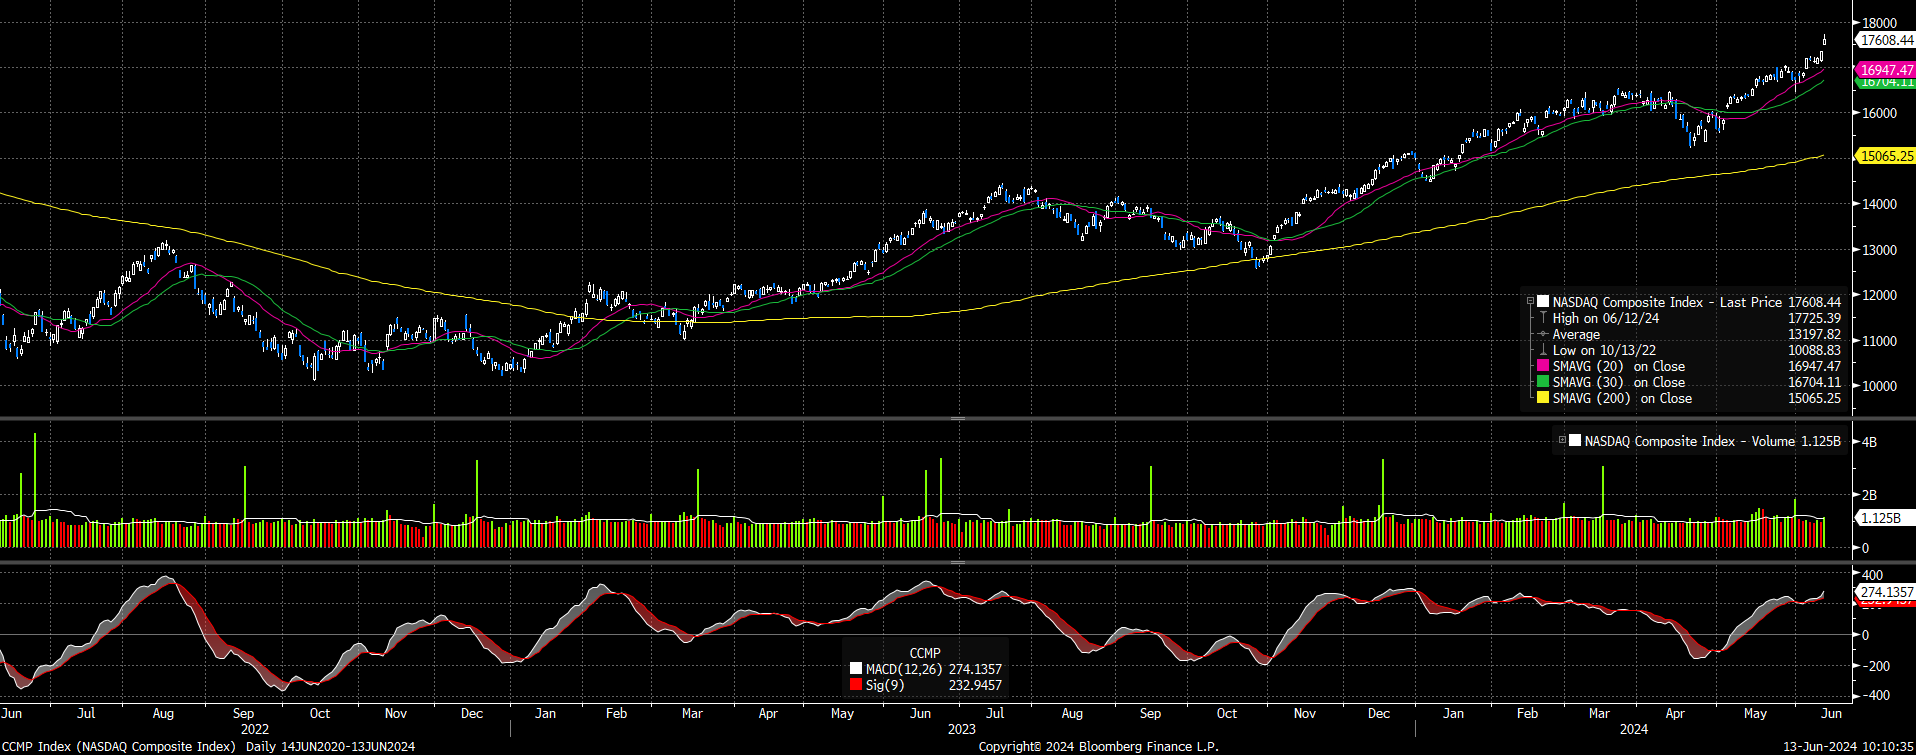The width and height of the screenshot is (1916, 755).
Task: Click the 4B volume axis label
Action: click(1868, 442)
